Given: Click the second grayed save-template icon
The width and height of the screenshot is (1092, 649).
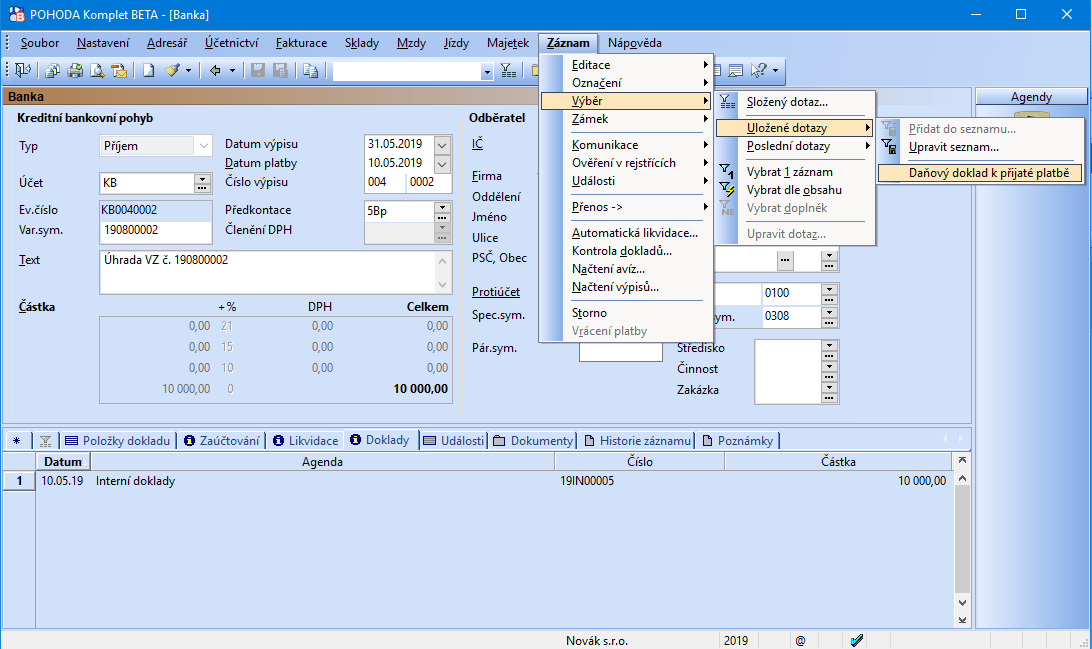Looking at the screenshot, I should 280,70.
